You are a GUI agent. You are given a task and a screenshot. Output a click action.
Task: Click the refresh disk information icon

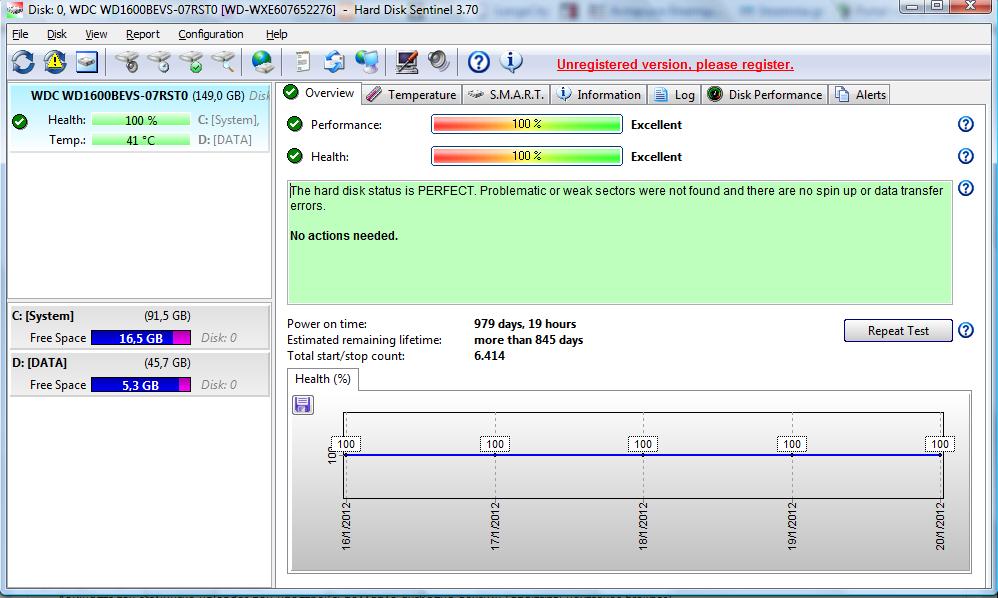(23, 62)
